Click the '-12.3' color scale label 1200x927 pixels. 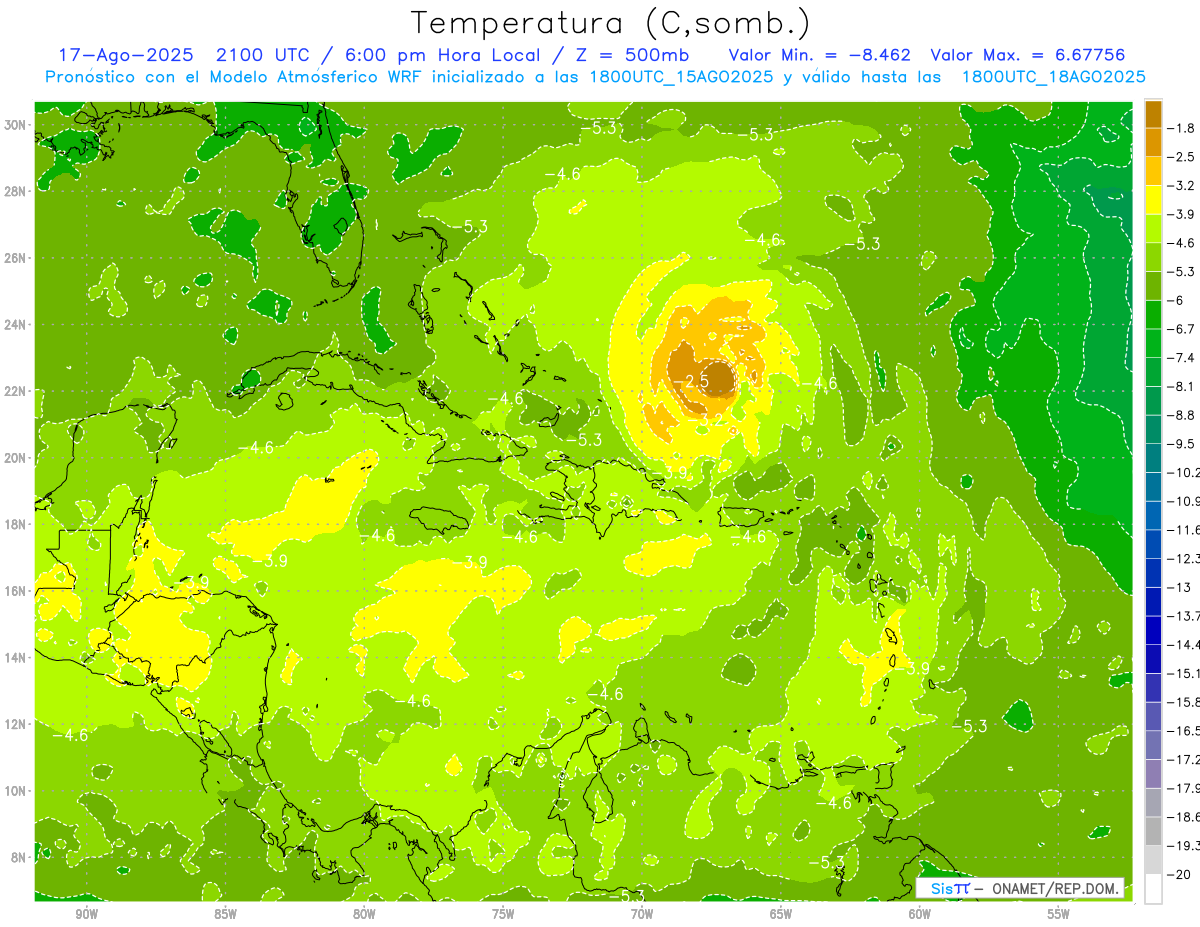click(1184, 558)
